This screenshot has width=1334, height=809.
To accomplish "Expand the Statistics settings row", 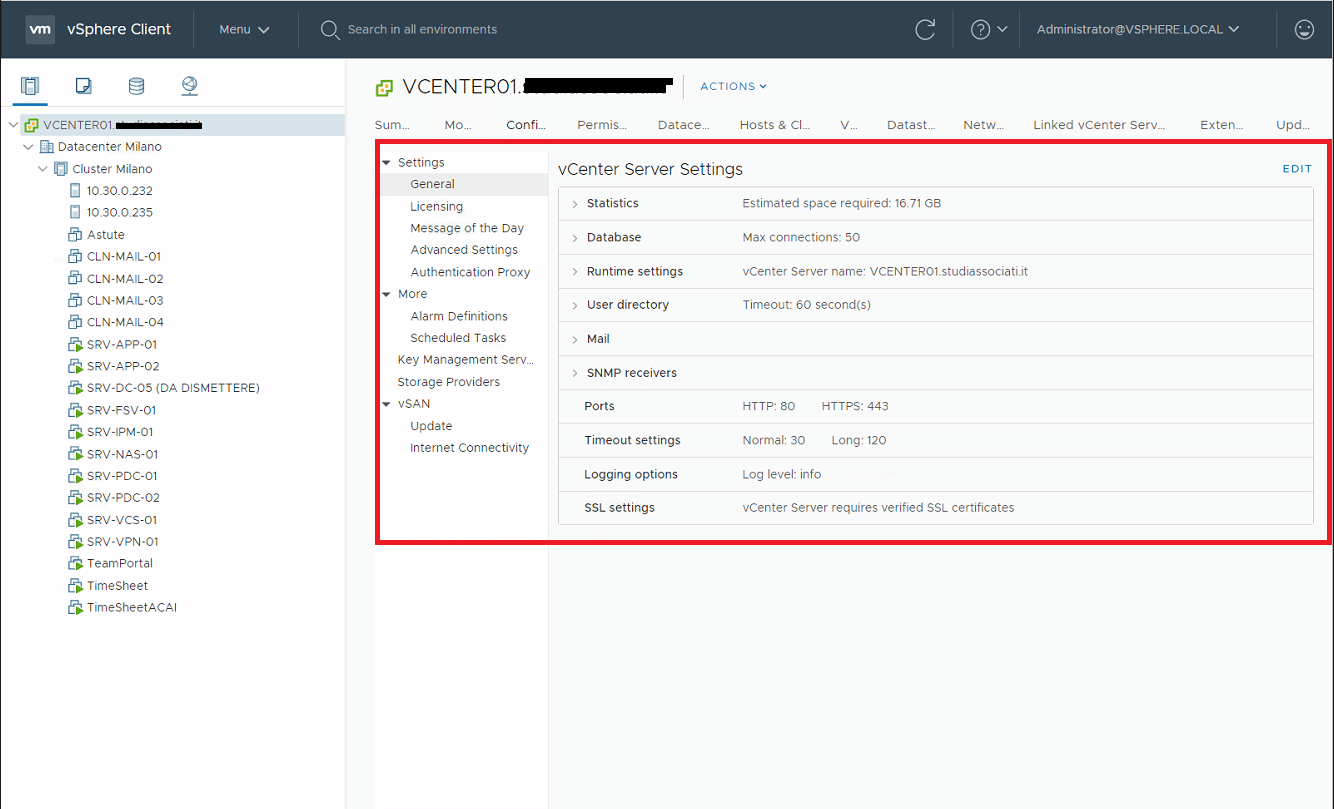I will [575, 204].
